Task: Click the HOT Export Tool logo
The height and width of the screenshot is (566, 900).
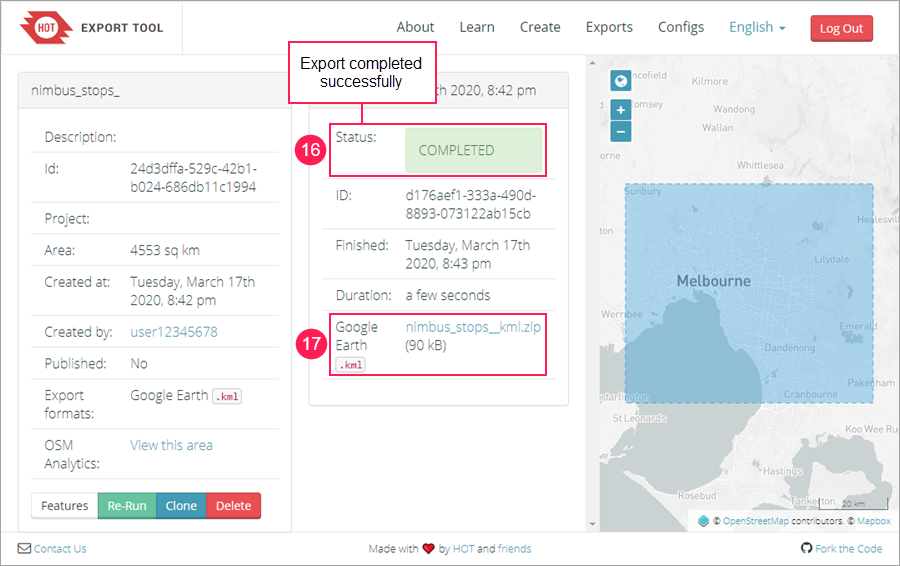Action: click(92, 28)
